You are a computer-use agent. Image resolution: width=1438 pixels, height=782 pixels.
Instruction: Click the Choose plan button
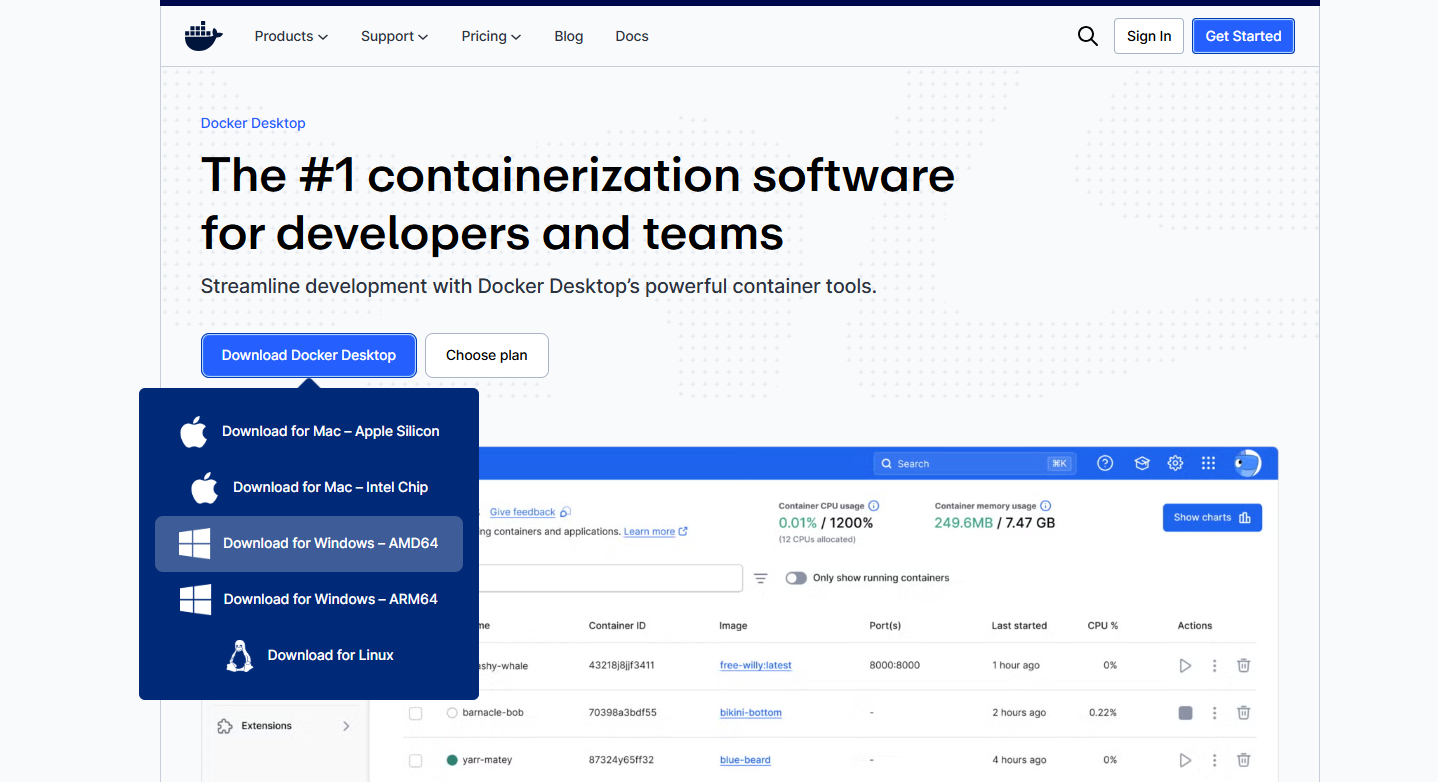487,355
